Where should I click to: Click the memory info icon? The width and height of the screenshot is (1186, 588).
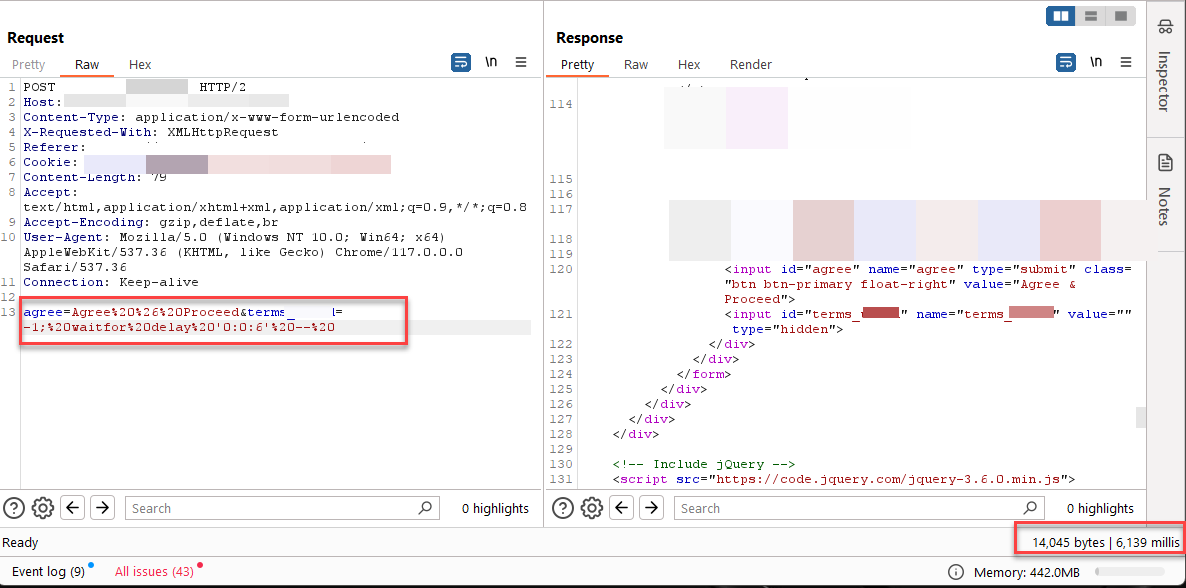(956, 571)
